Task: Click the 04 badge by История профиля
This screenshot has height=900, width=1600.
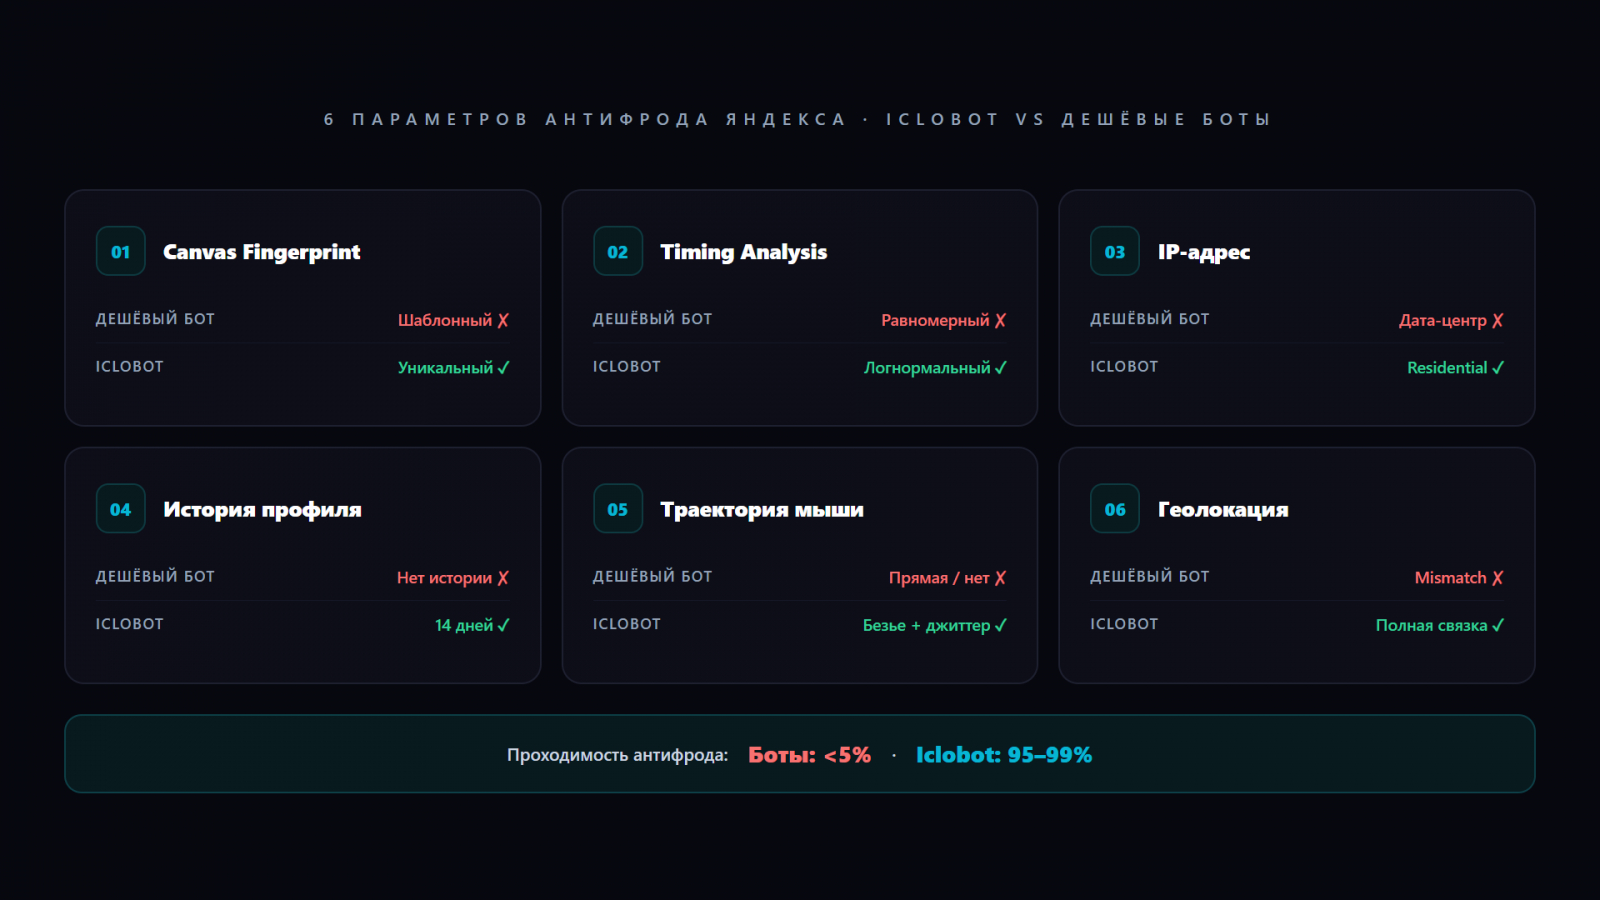Action: (121, 509)
